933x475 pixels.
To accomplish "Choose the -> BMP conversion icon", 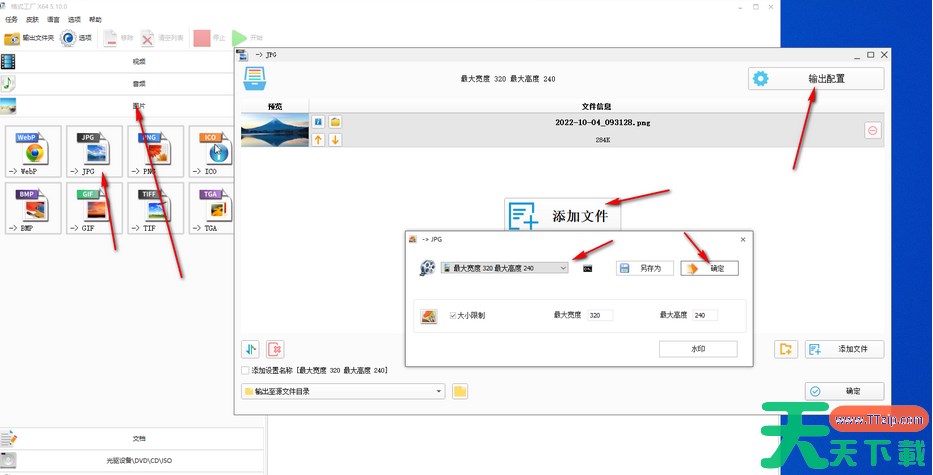I will point(33,208).
